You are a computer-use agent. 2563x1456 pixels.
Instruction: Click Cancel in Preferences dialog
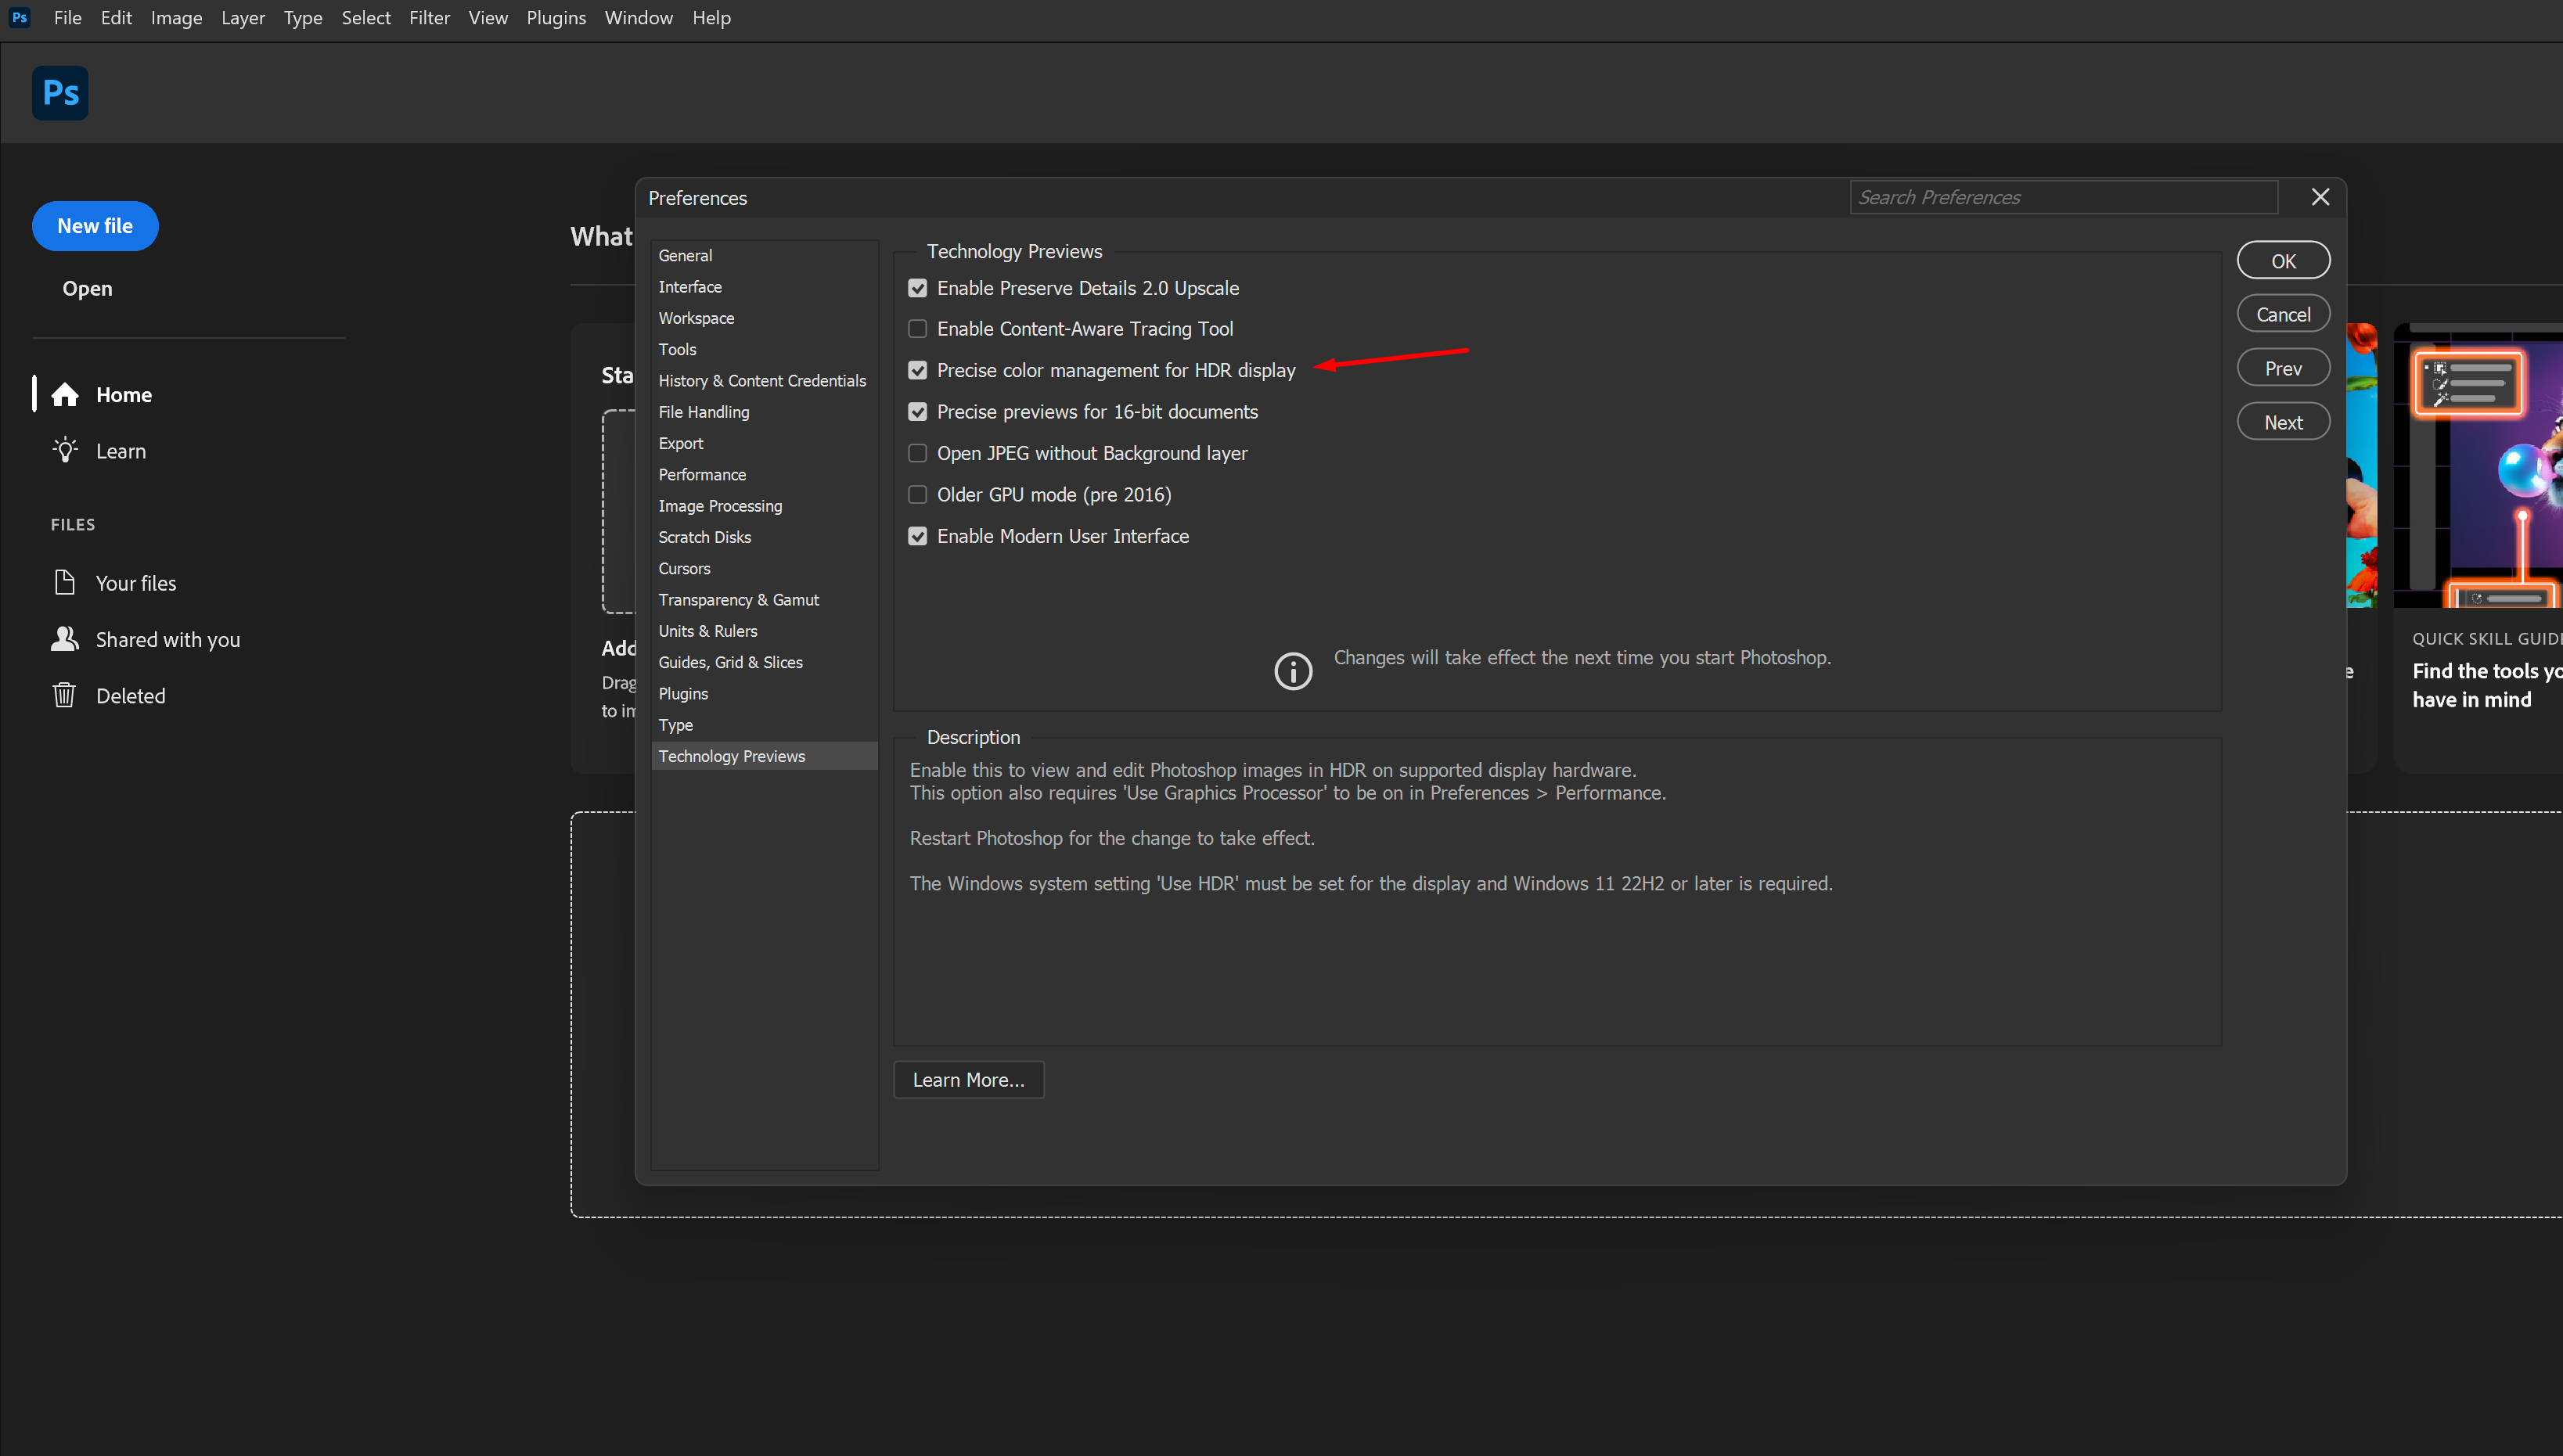[x=2283, y=314]
